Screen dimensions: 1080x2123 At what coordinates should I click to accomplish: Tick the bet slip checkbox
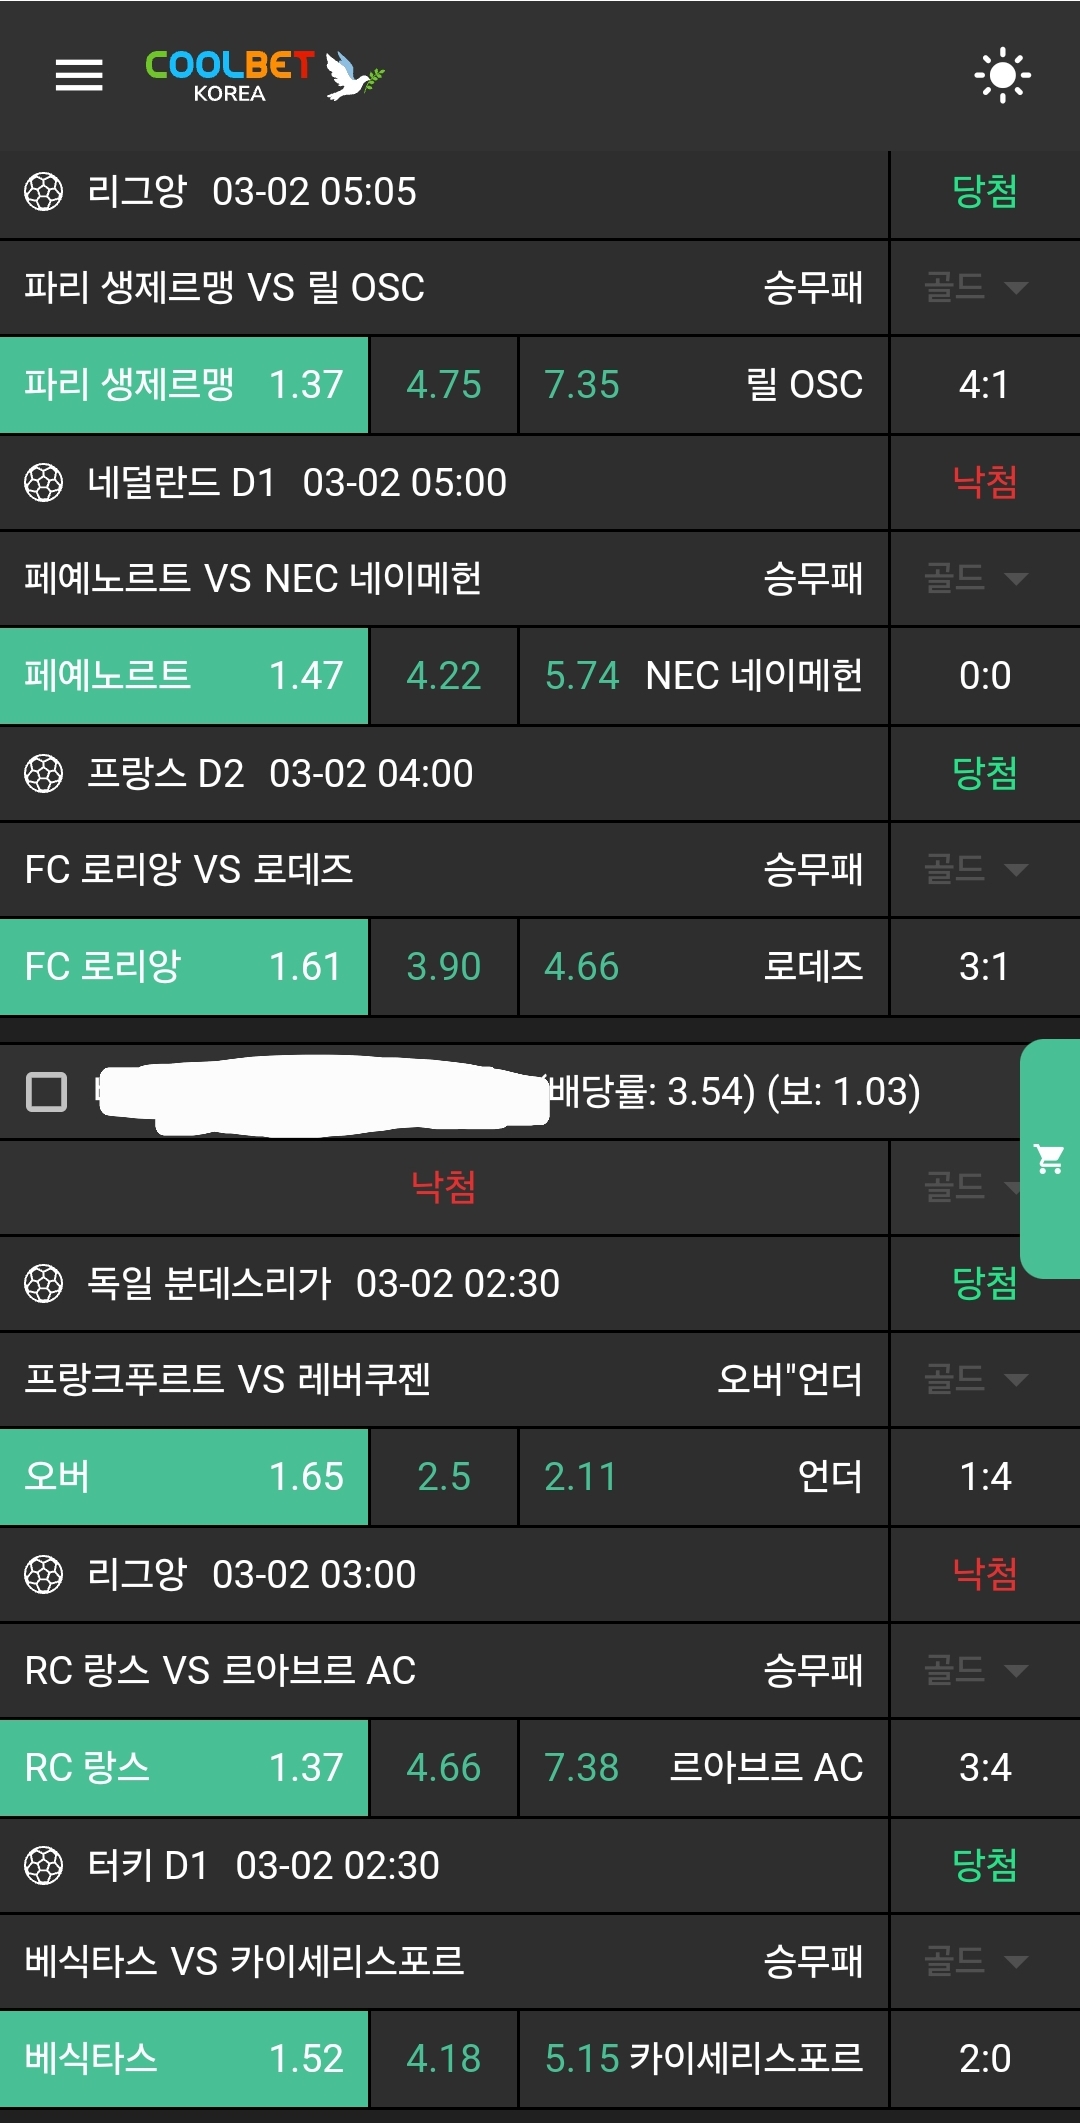46,1092
